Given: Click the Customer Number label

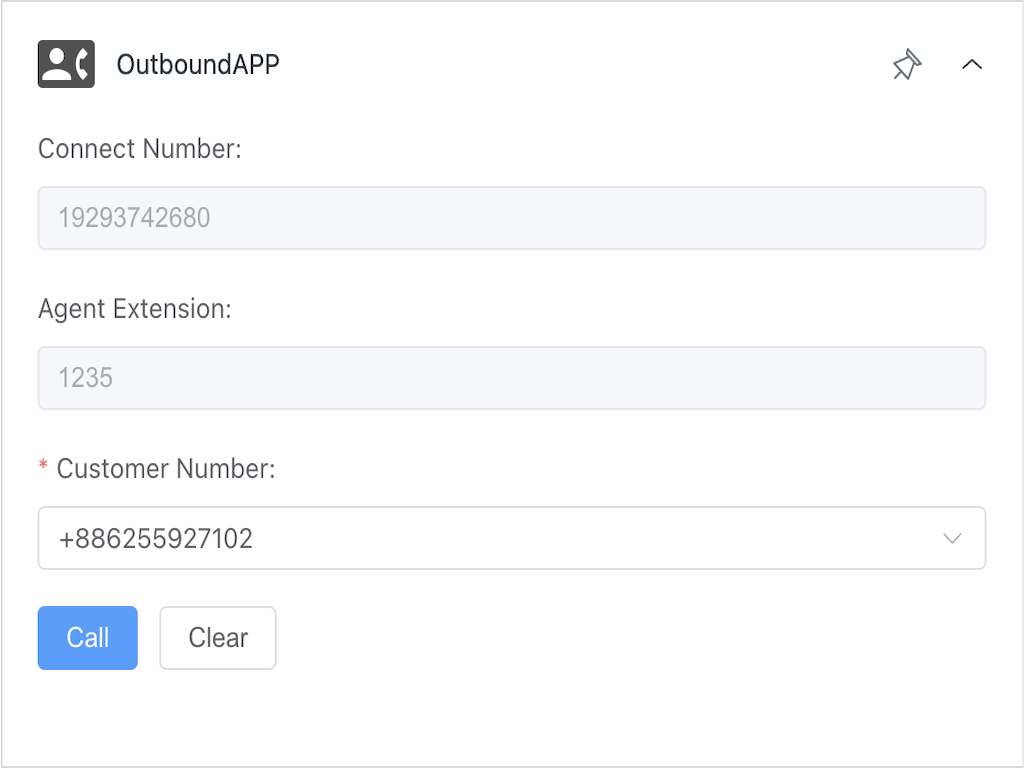Looking at the screenshot, I should pyautogui.click(x=167, y=468).
